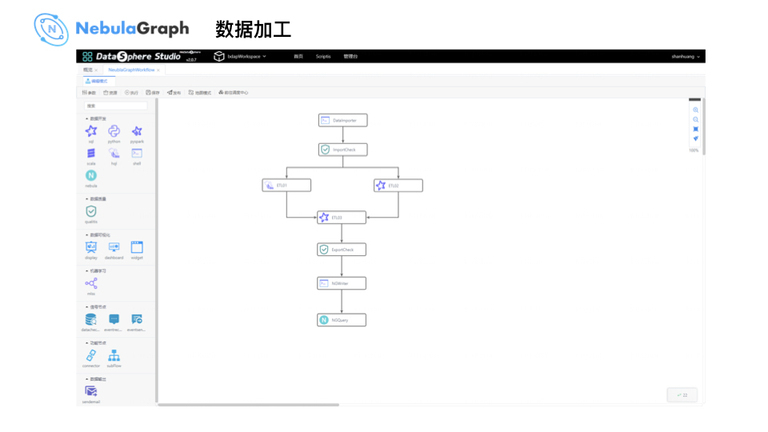Select the subflow node icon
This screenshot has height=432, width=768.
coord(114,356)
